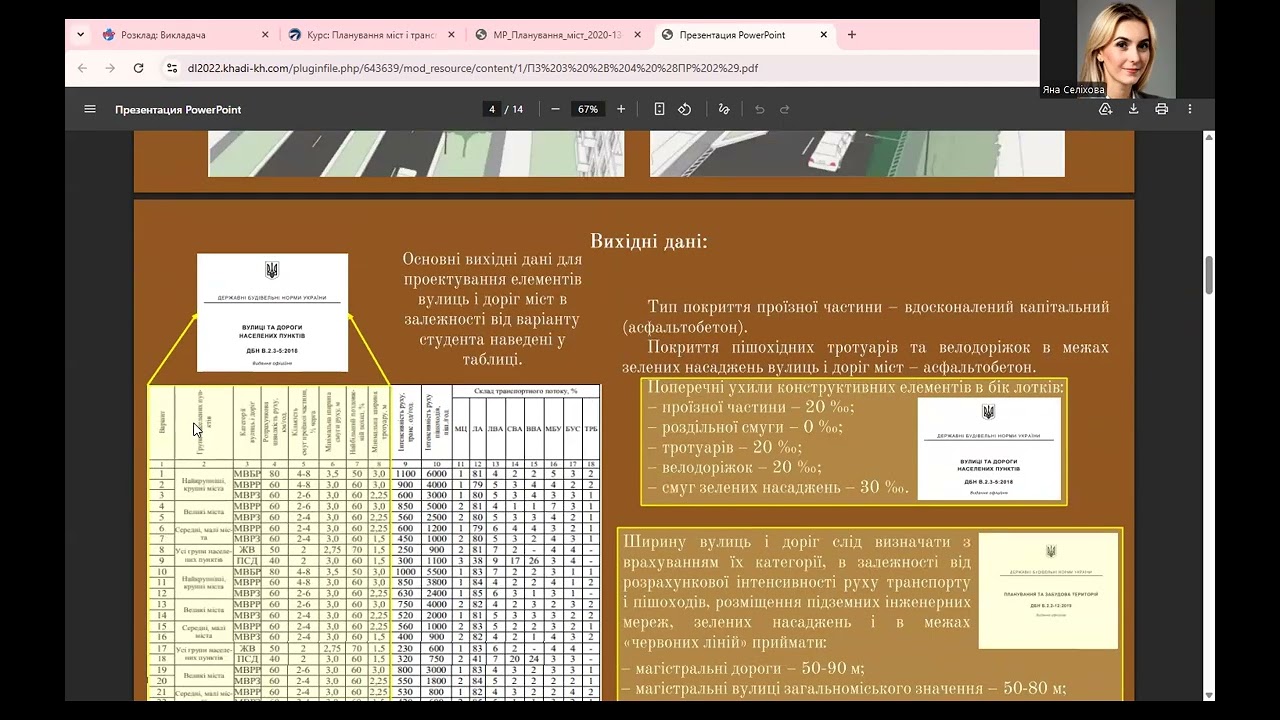Image resolution: width=1280 pixels, height=720 pixels.
Task: Click the PDF vertical scrollbar thumb
Action: [x=1209, y=275]
